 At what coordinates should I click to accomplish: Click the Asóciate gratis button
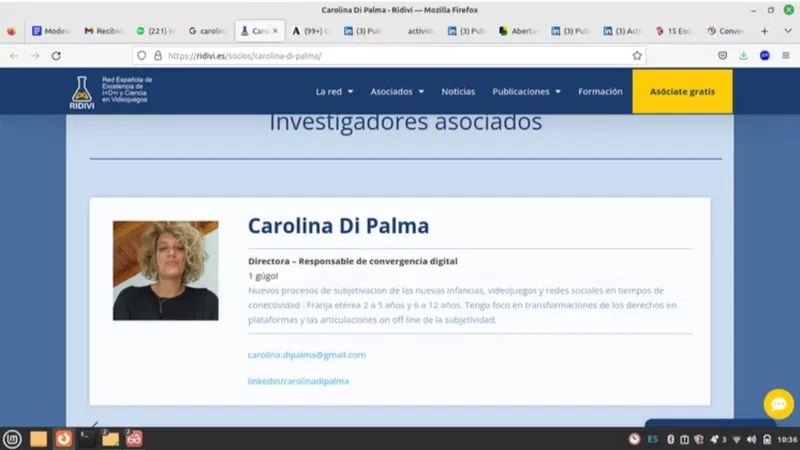pos(682,91)
